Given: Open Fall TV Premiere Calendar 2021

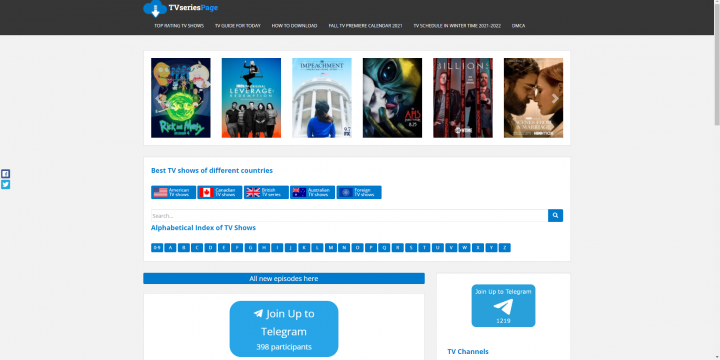Looking at the screenshot, I should 365,26.
